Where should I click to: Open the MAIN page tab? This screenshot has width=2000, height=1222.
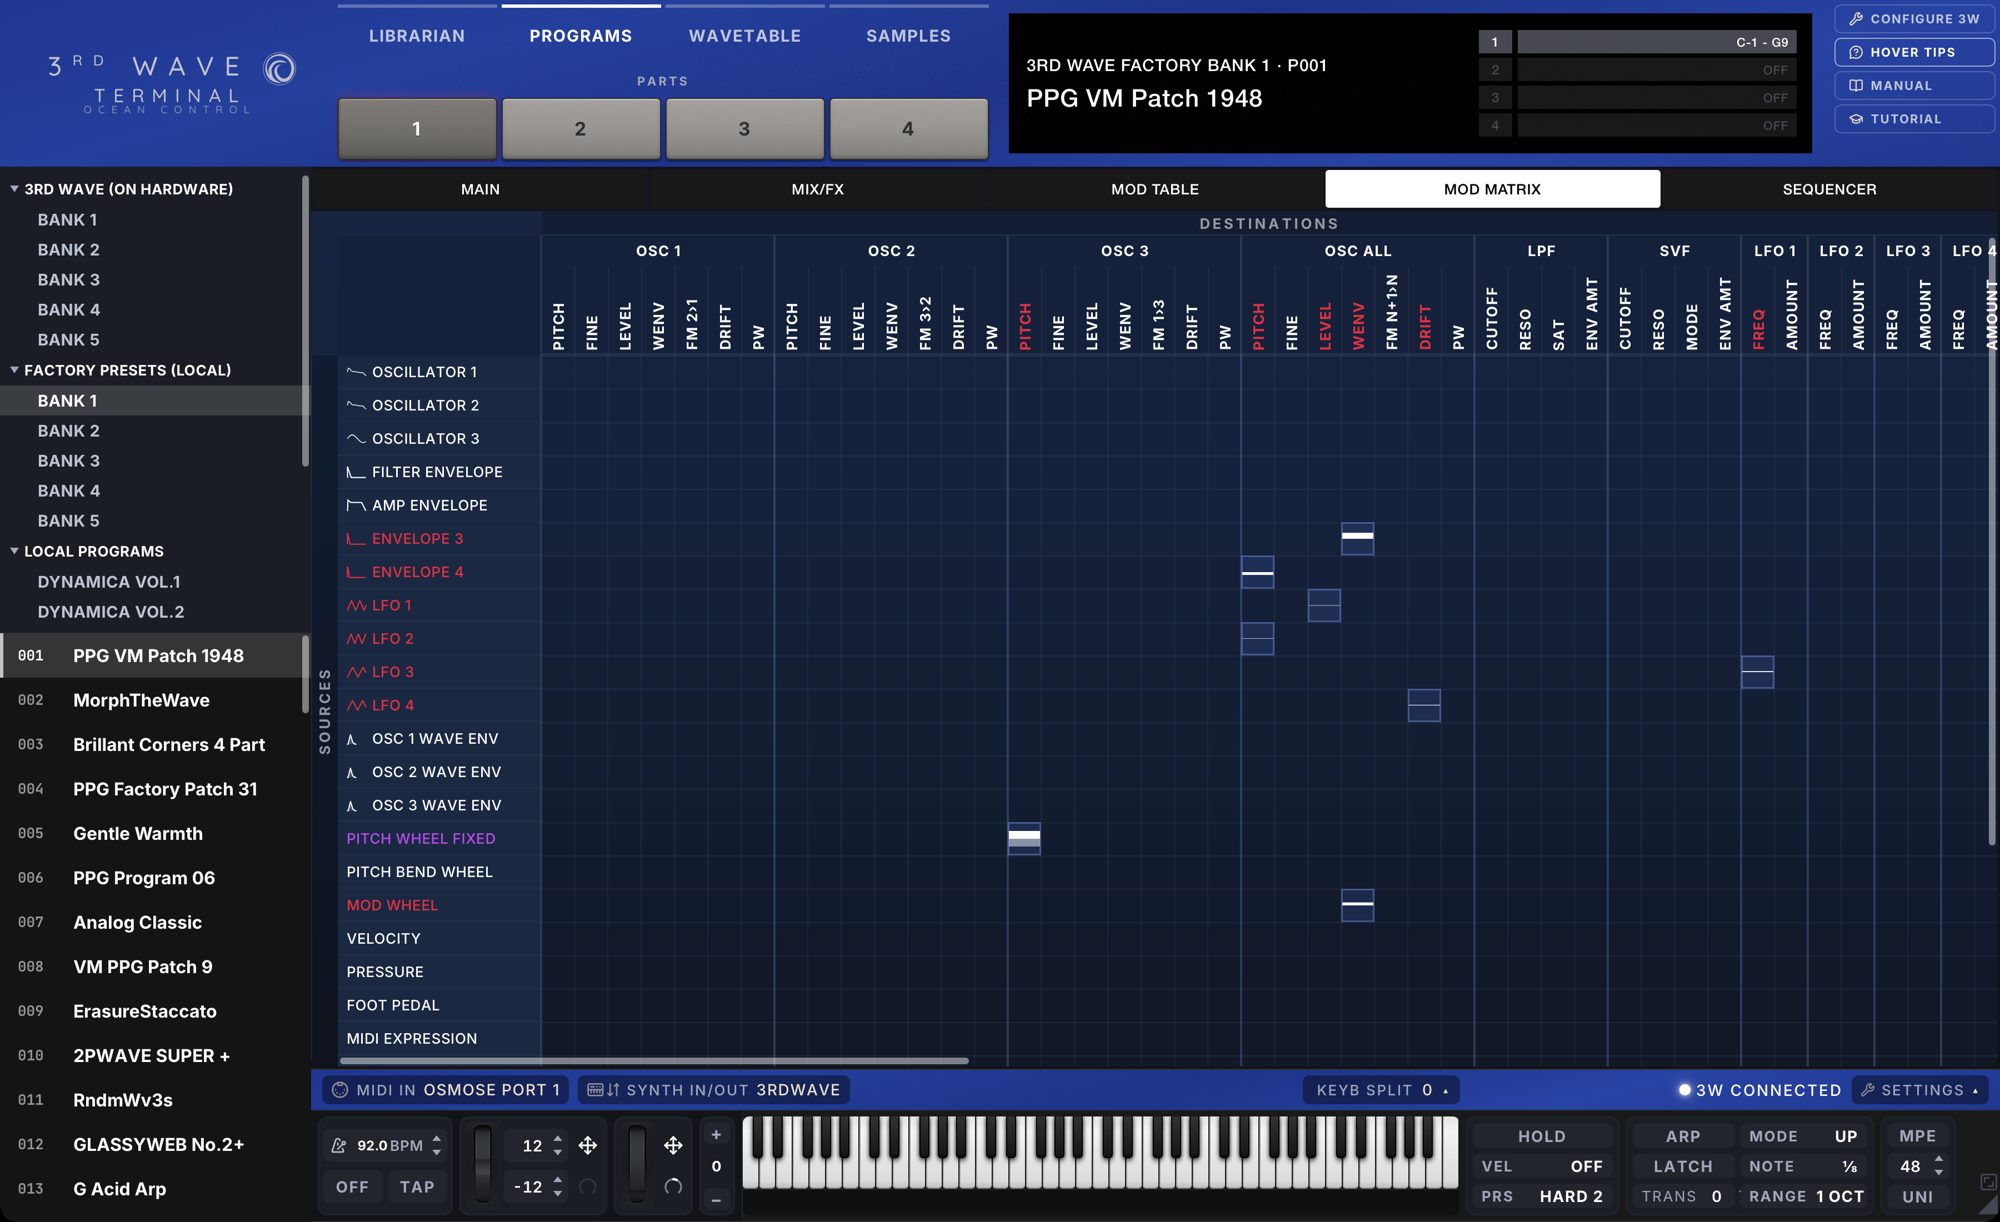pos(480,189)
